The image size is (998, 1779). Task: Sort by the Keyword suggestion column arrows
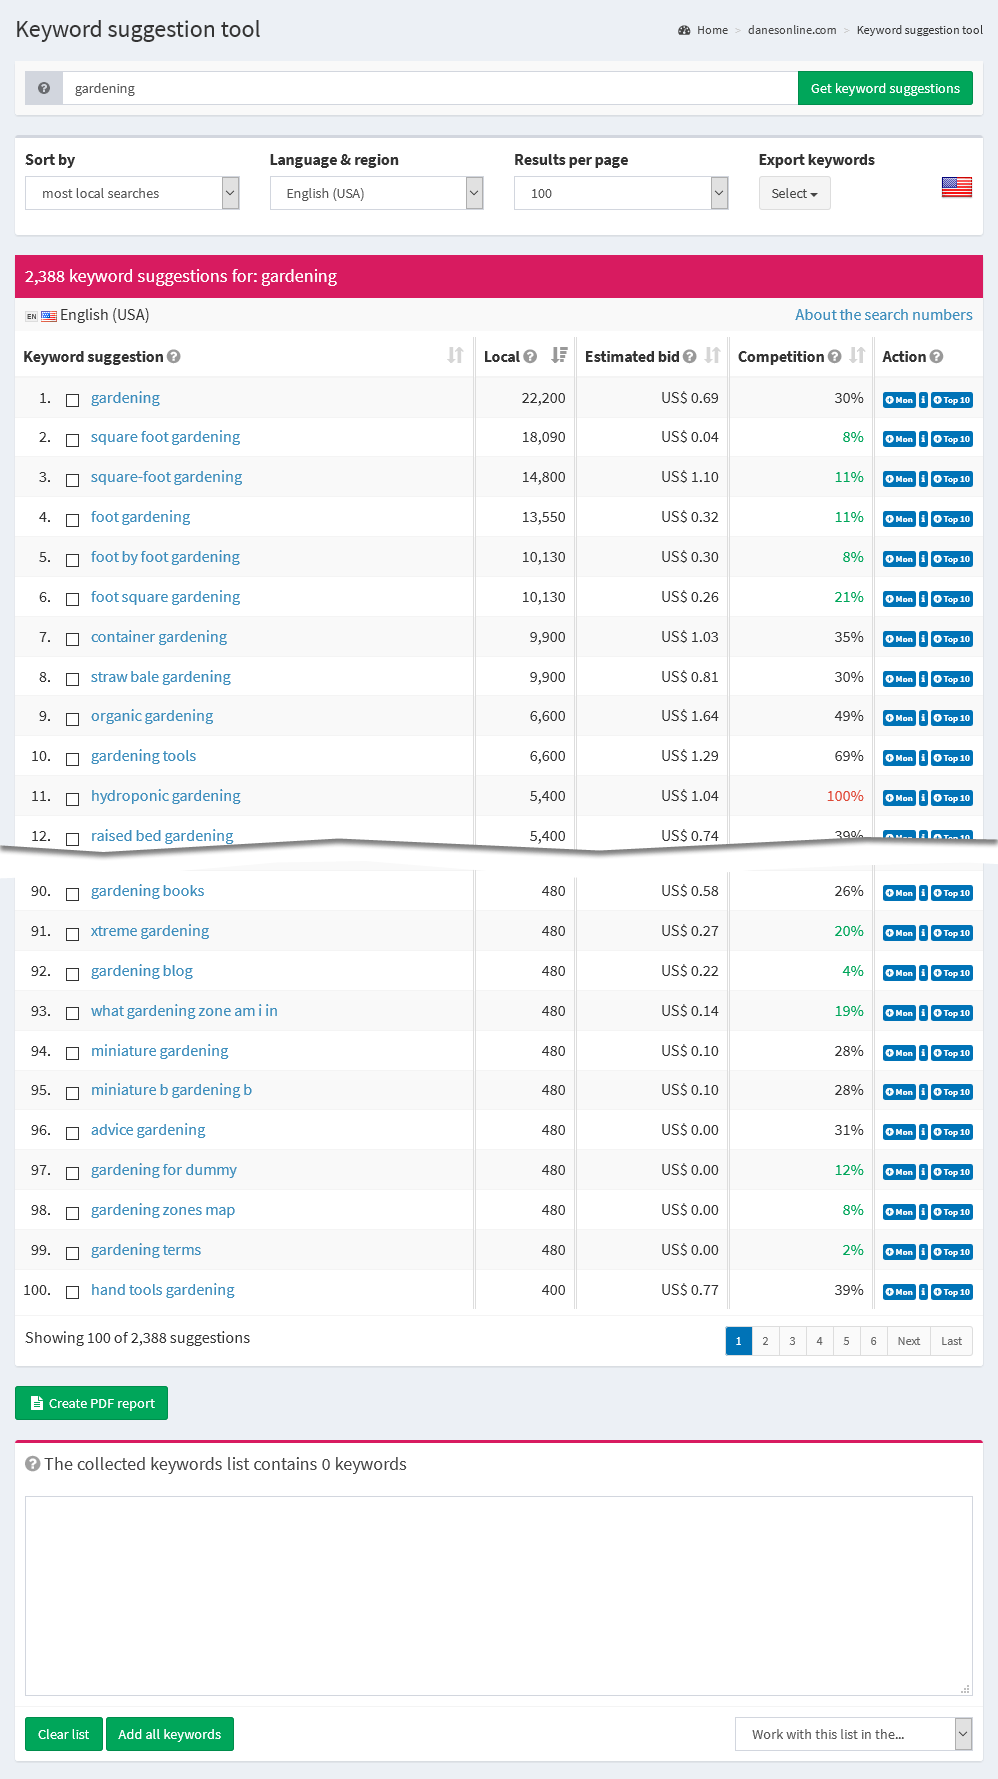(x=455, y=355)
